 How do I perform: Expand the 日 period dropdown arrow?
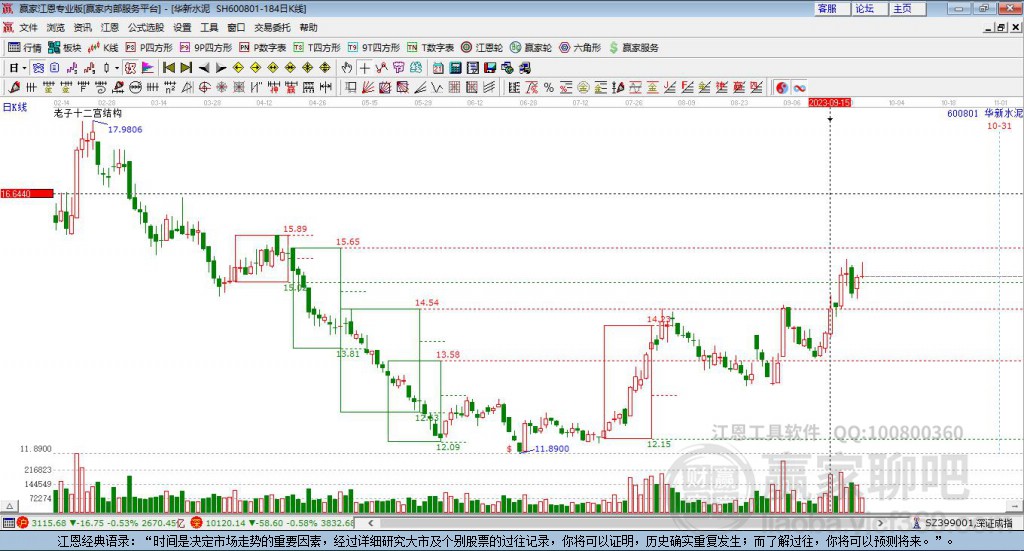coord(24,68)
